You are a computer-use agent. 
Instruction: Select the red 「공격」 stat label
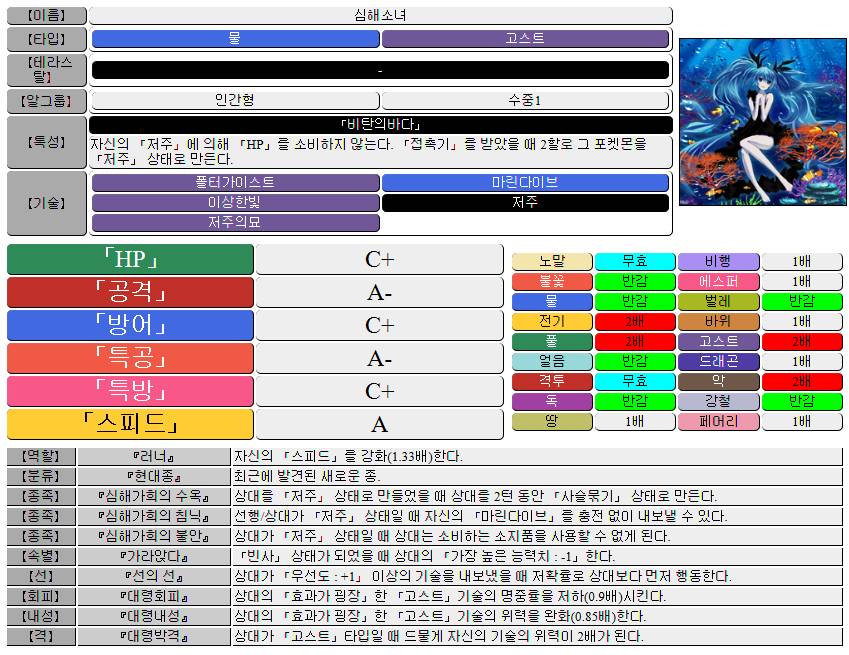pos(130,292)
